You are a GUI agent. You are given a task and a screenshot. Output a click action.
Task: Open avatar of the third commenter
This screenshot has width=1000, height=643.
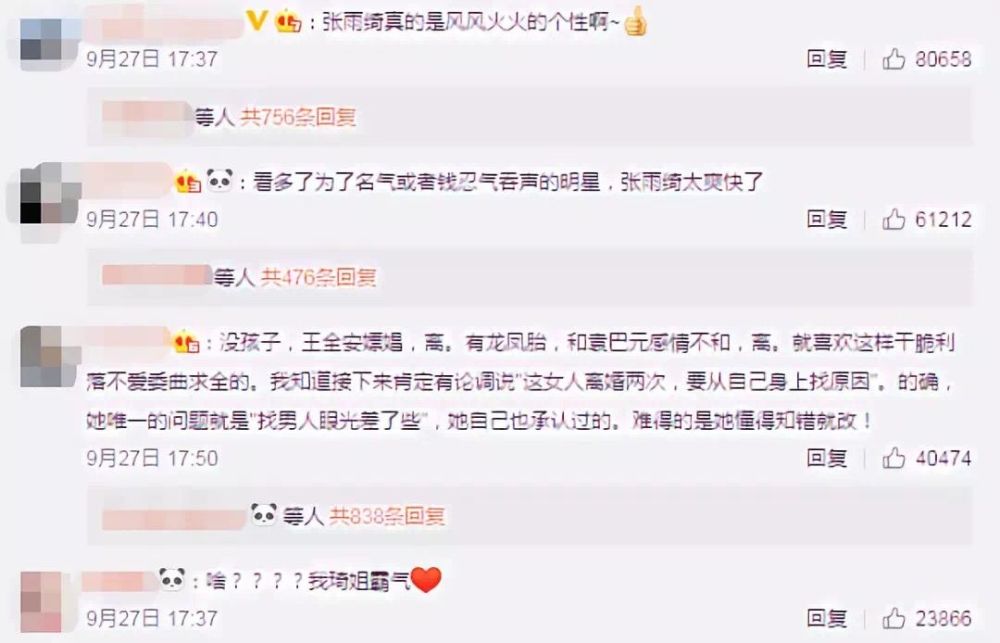pos(41,357)
